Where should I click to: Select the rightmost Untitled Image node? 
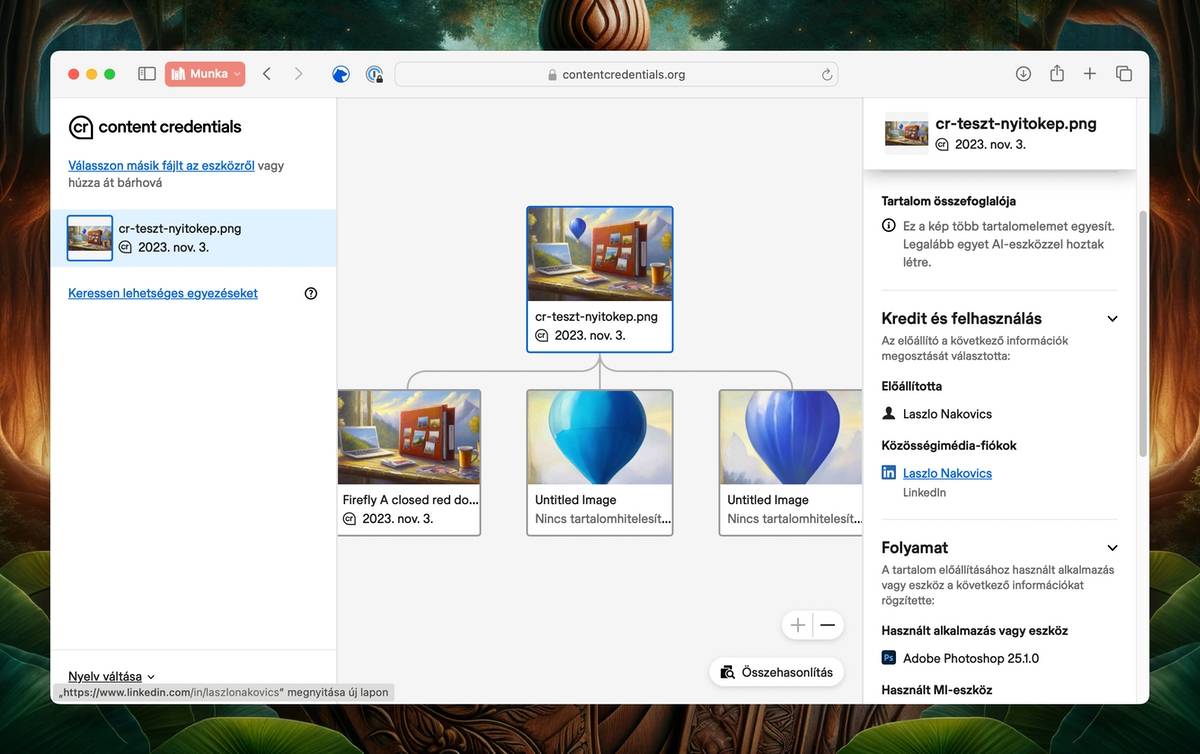pos(791,462)
